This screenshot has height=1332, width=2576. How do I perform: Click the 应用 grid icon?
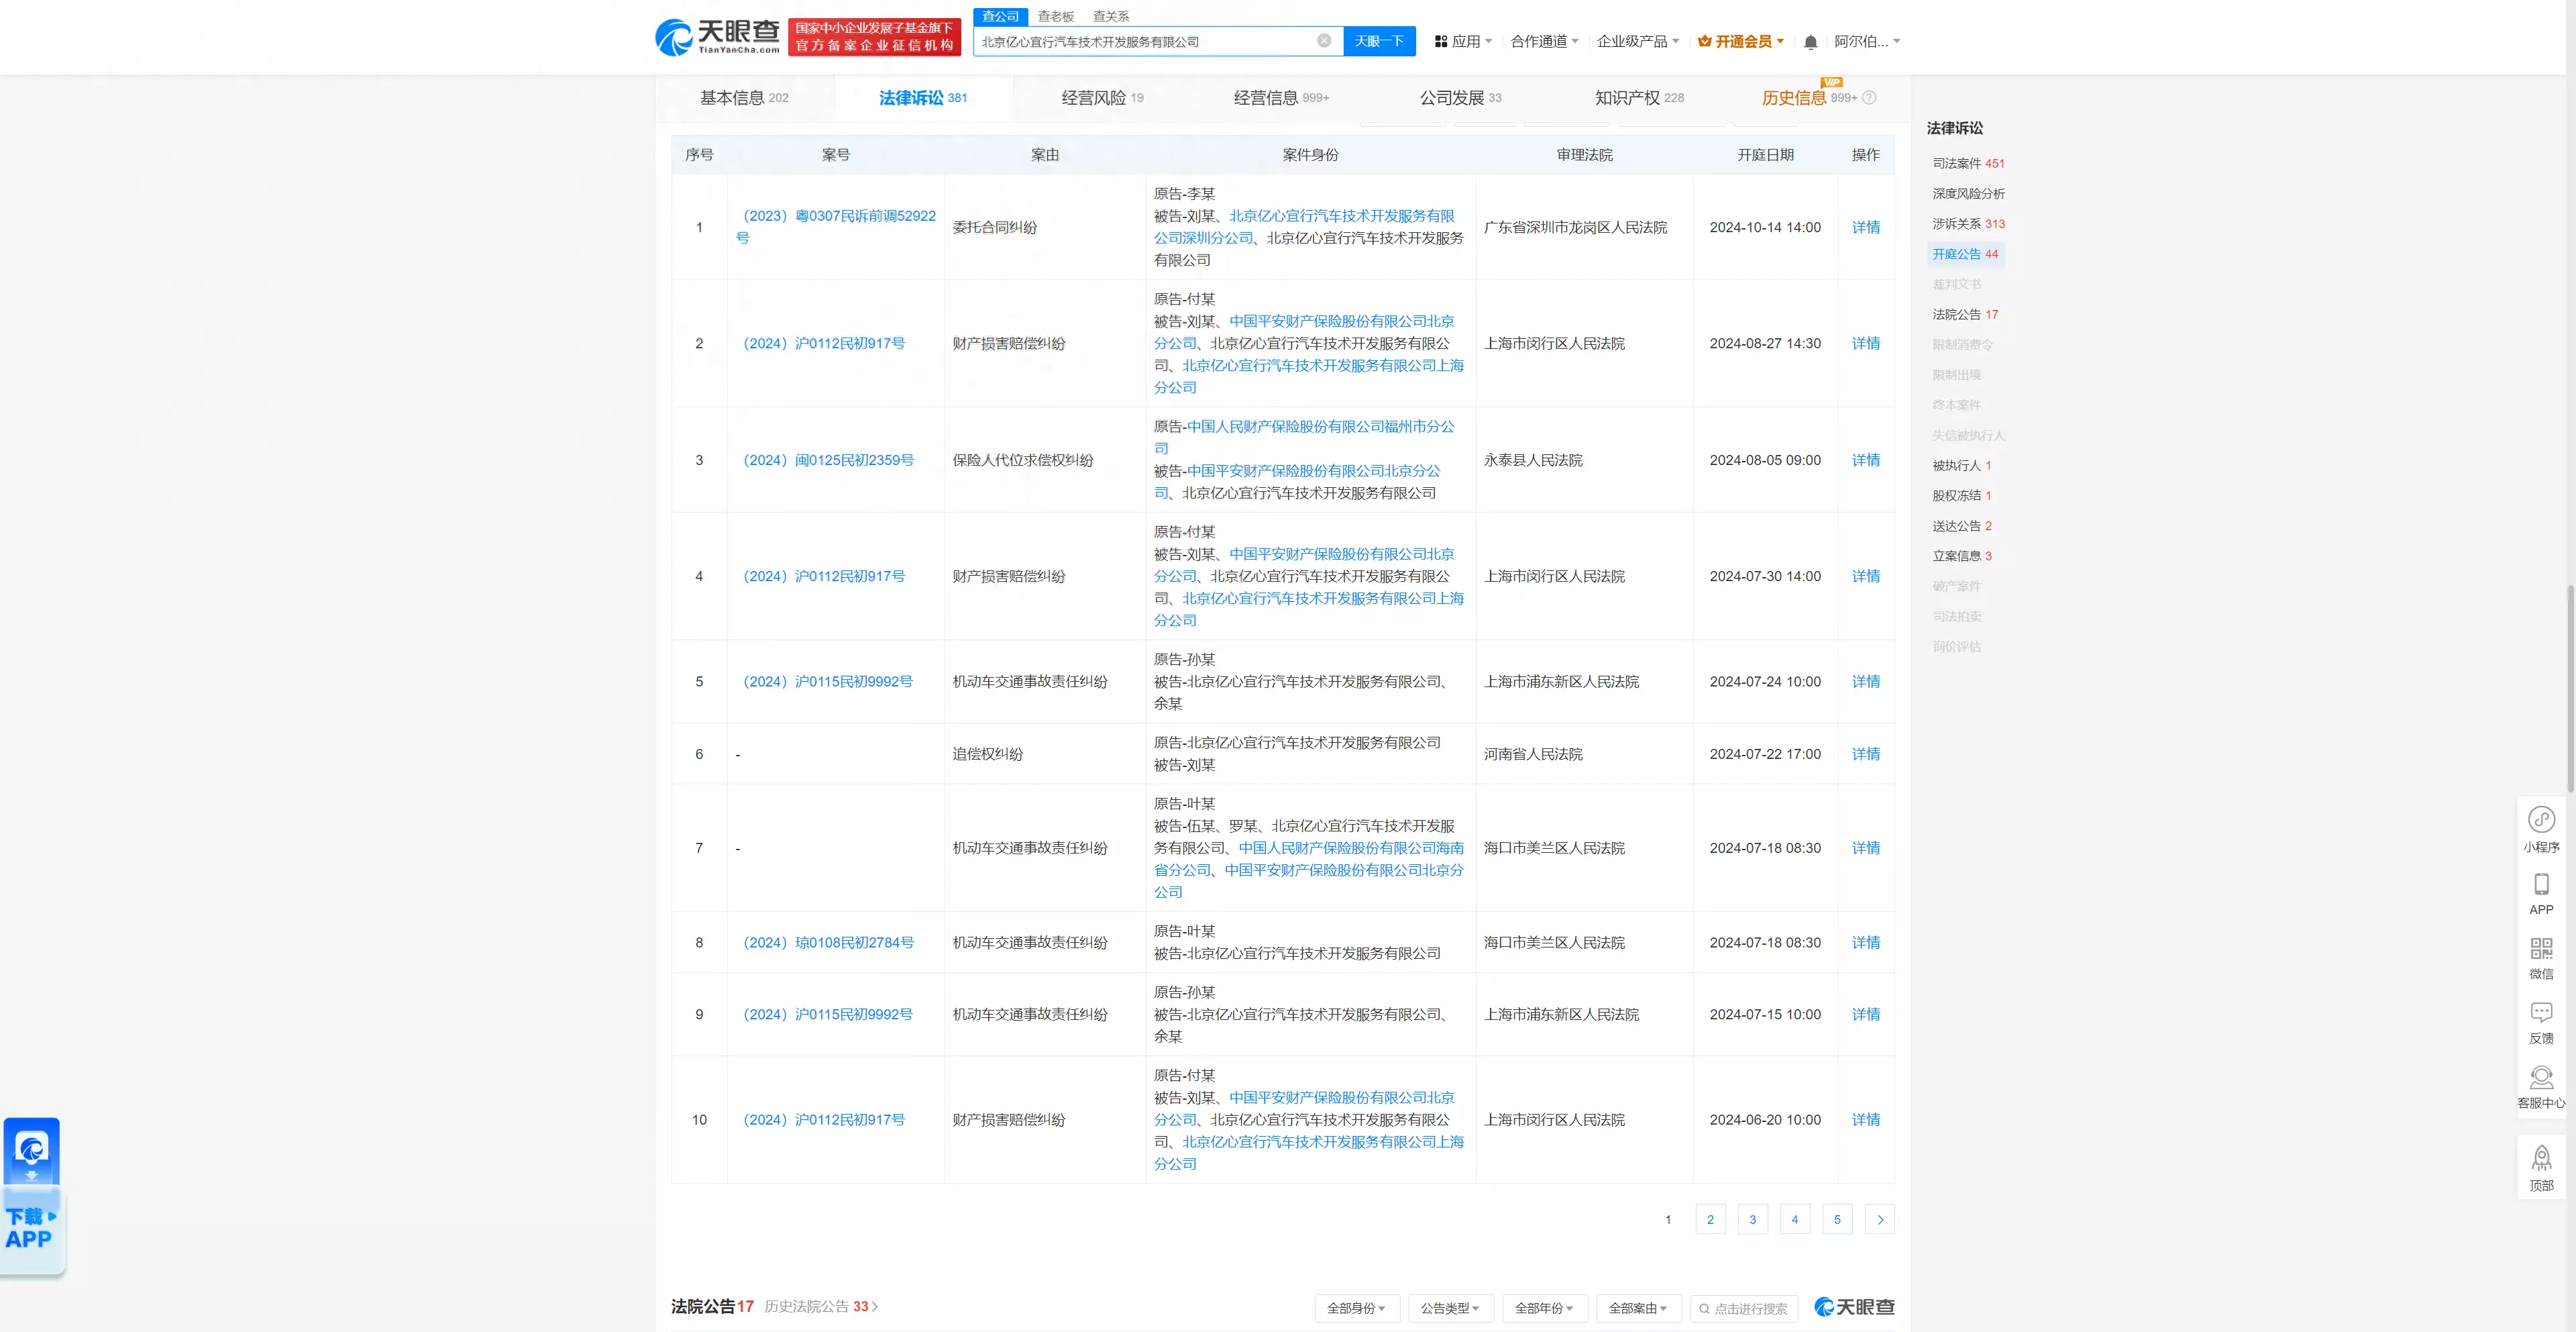1441,42
